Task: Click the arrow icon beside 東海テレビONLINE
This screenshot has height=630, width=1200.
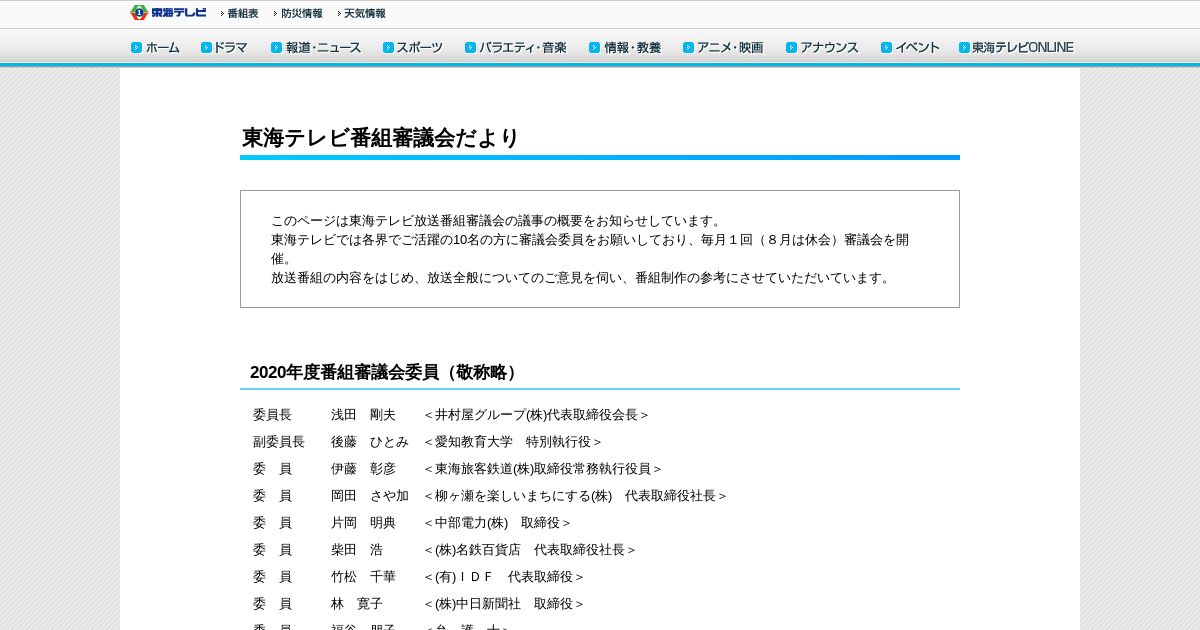Action: tap(964, 48)
